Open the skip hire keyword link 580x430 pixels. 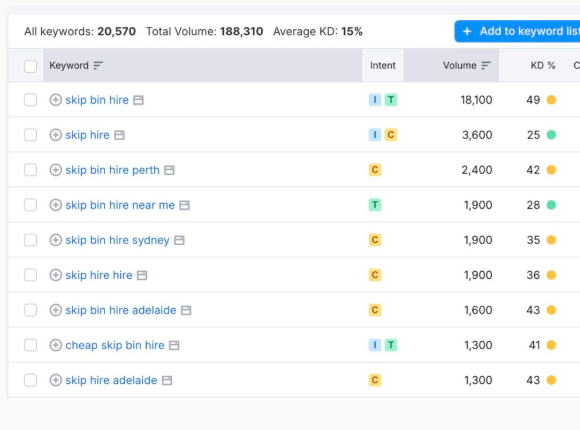pyautogui.click(x=87, y=135)
